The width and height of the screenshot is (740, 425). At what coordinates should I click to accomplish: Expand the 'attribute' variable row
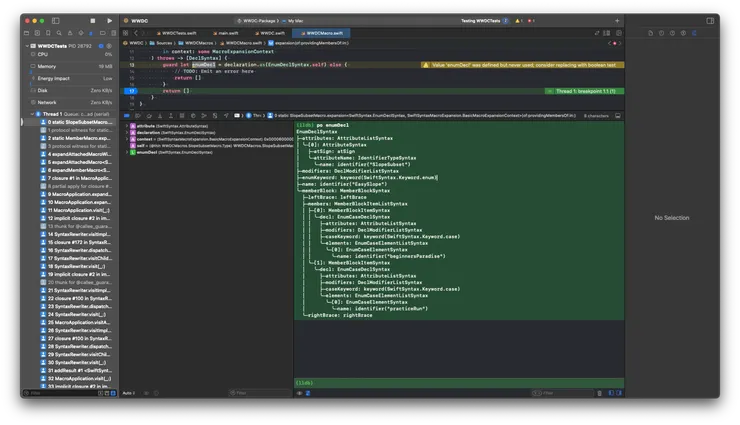pyautogui.click(x=127, y=125)
